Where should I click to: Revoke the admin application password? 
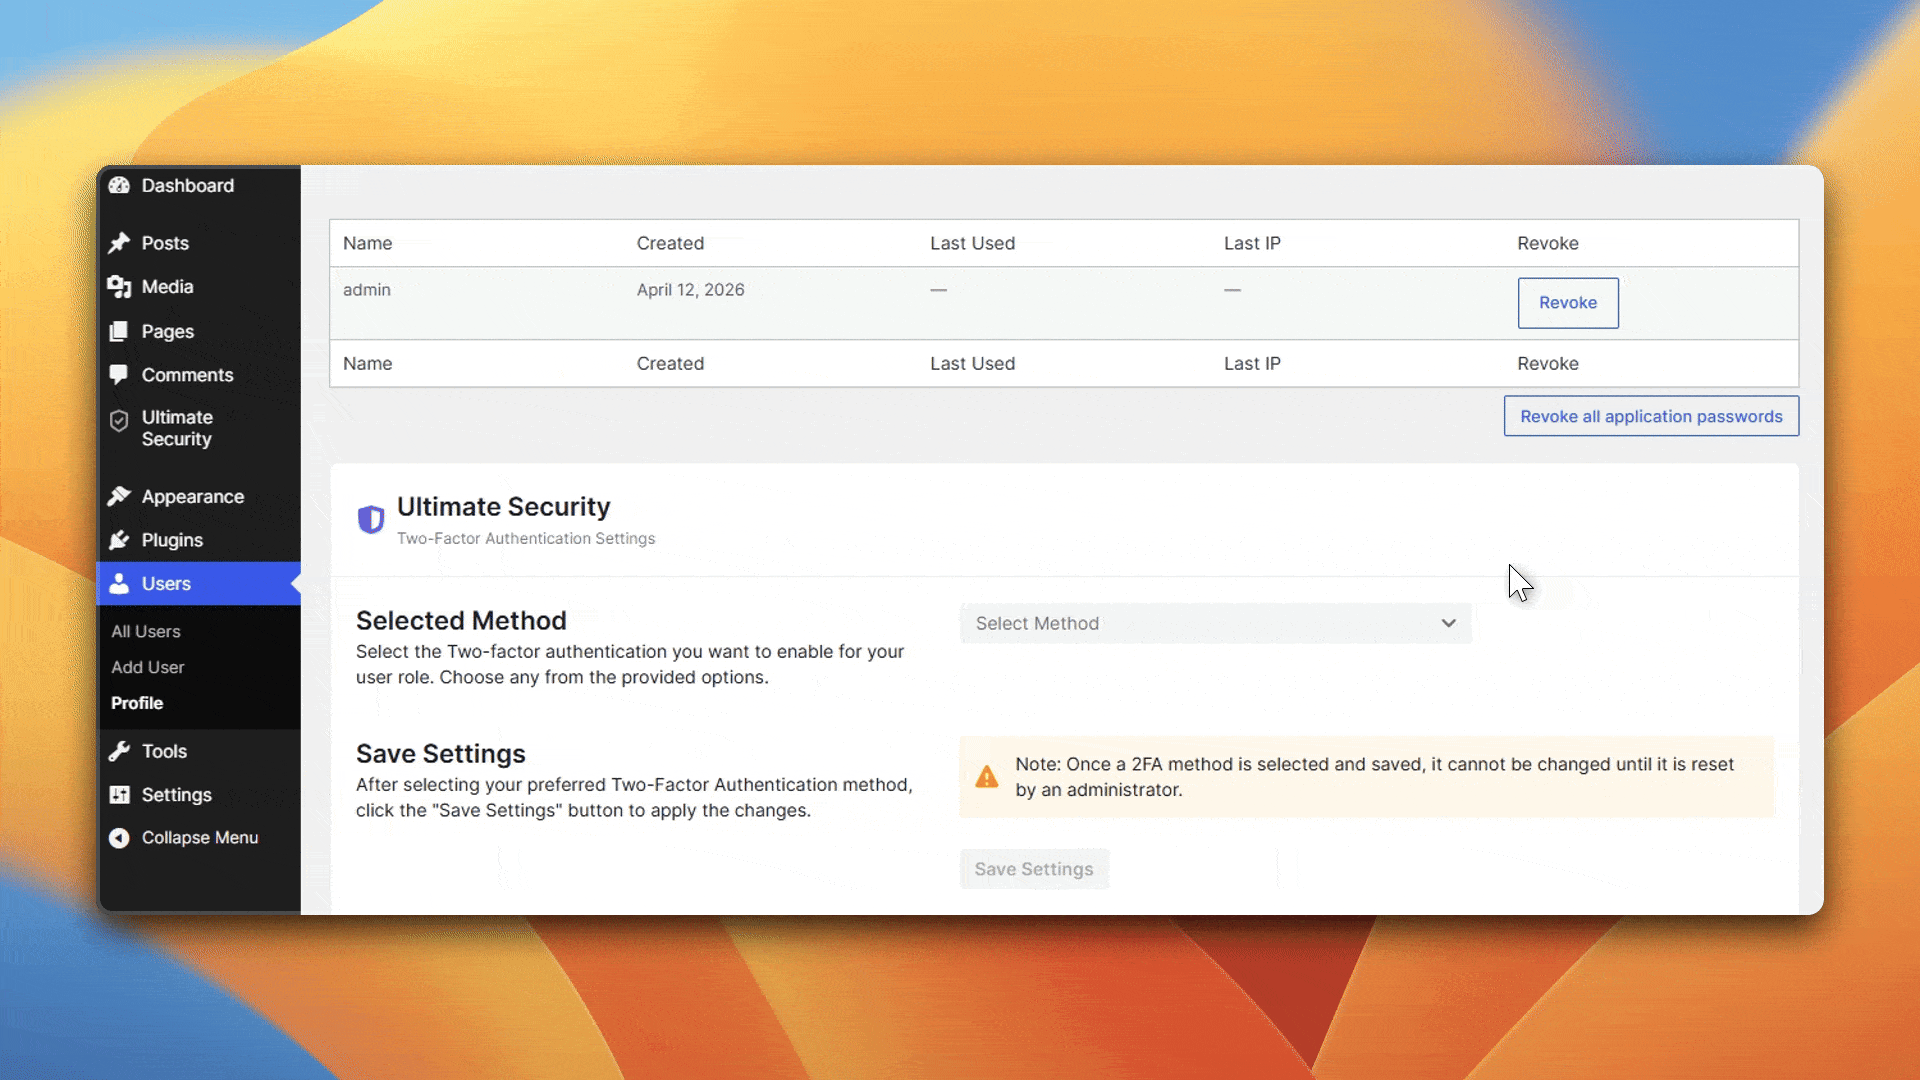click(x=1568, y=303)
